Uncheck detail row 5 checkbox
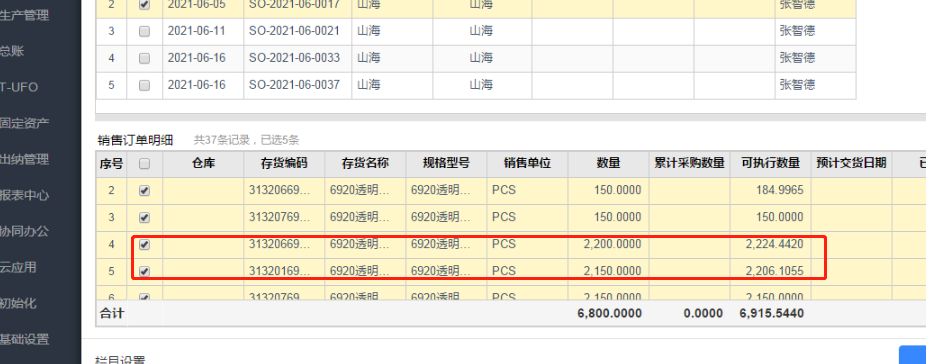The height and width of the screenshot is (364, 926). pyautogui.click(x=144, y=272)
